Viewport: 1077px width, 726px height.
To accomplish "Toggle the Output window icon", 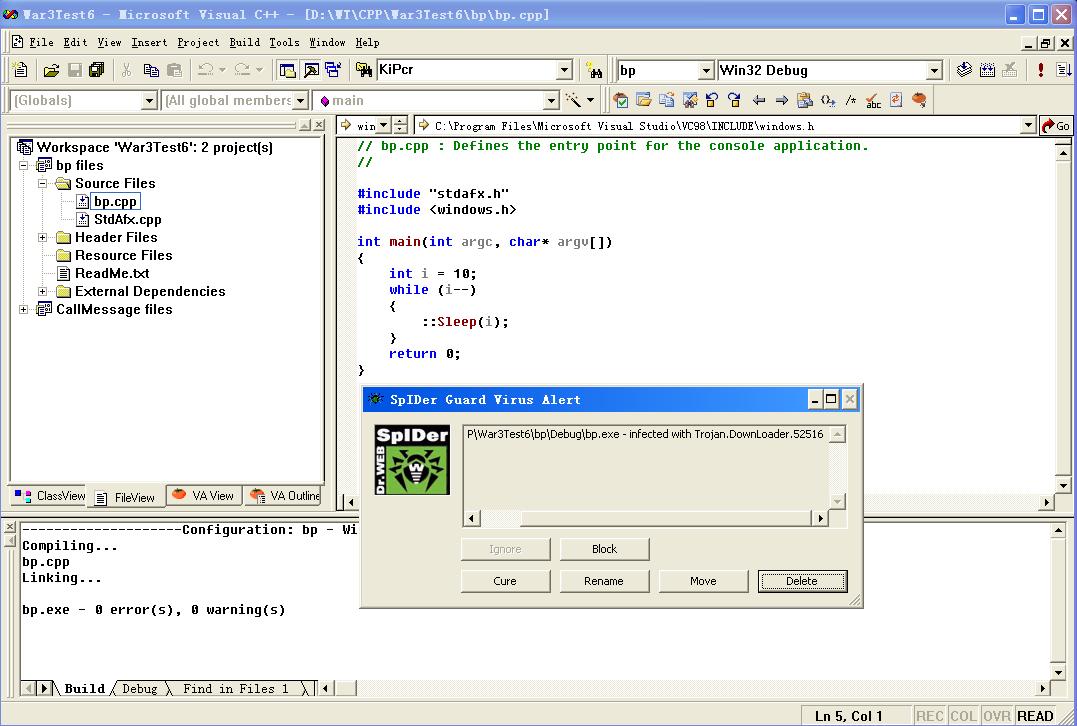I will pos(311,70).
